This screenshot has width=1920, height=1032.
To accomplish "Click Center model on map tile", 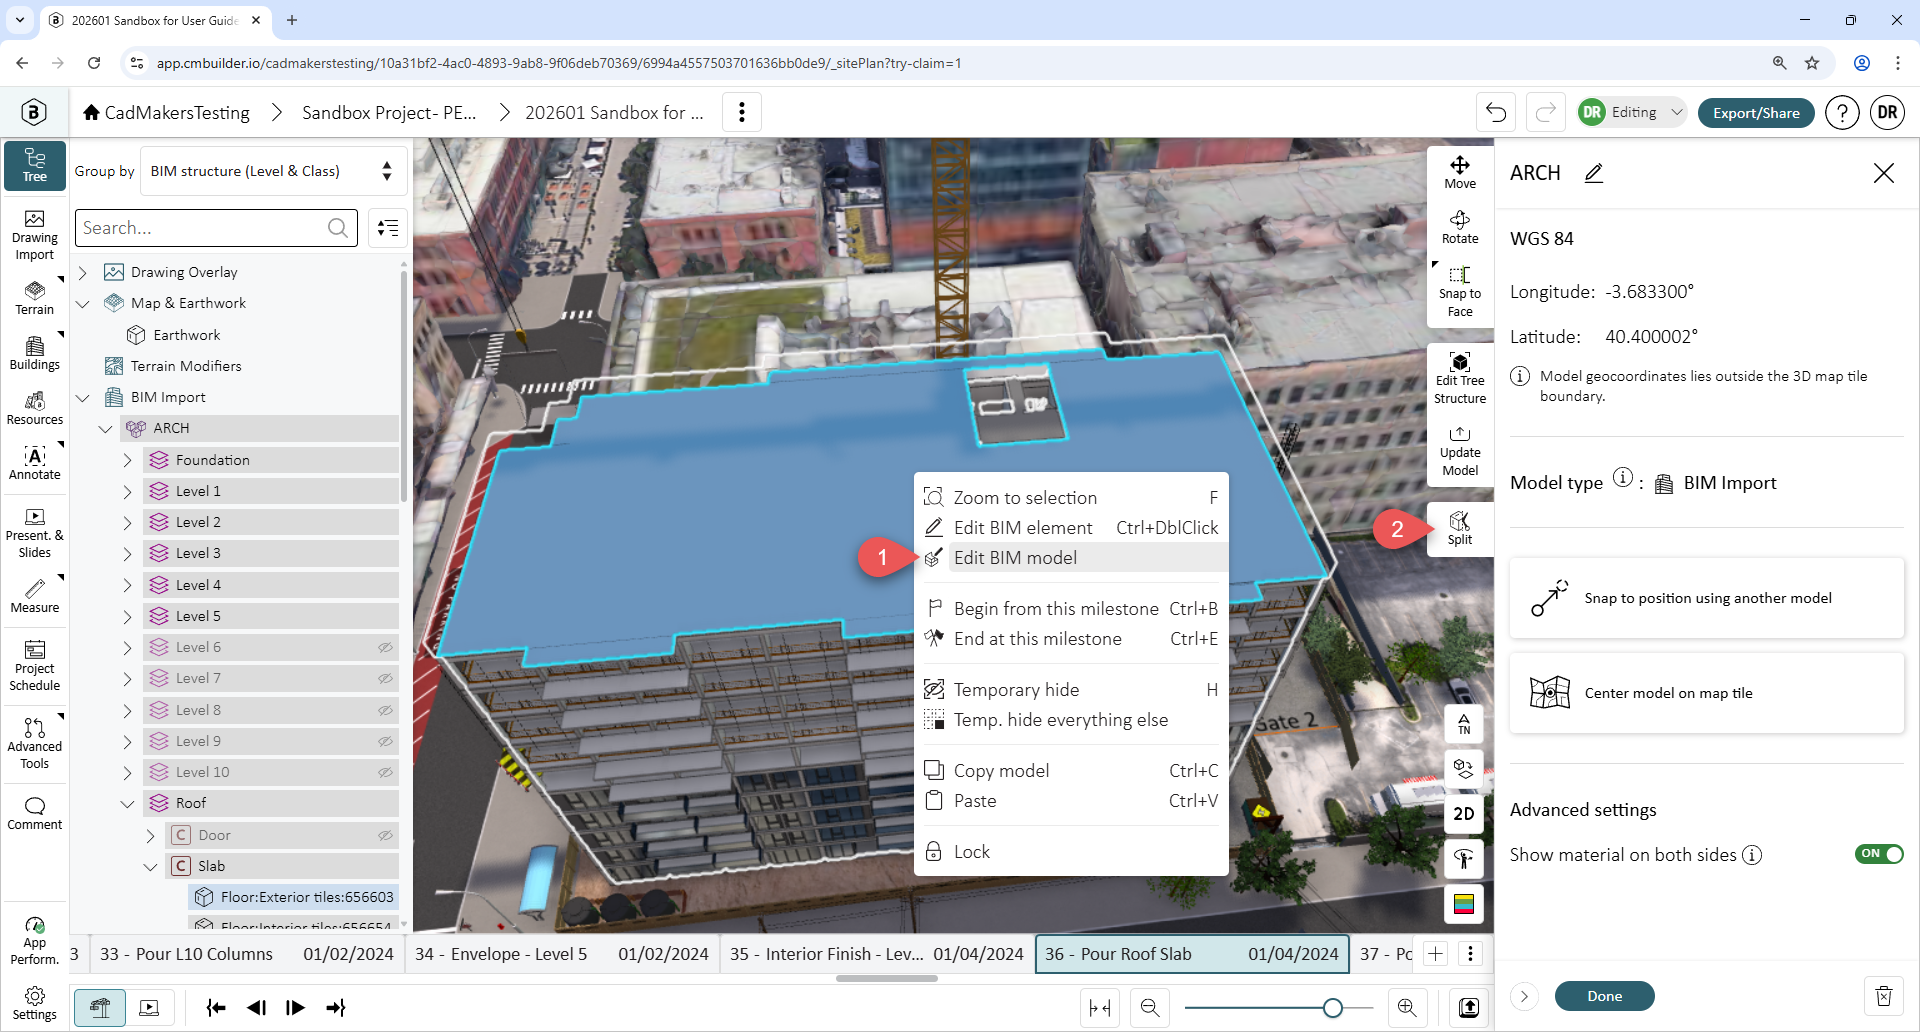I will [x=1706, y=693].
